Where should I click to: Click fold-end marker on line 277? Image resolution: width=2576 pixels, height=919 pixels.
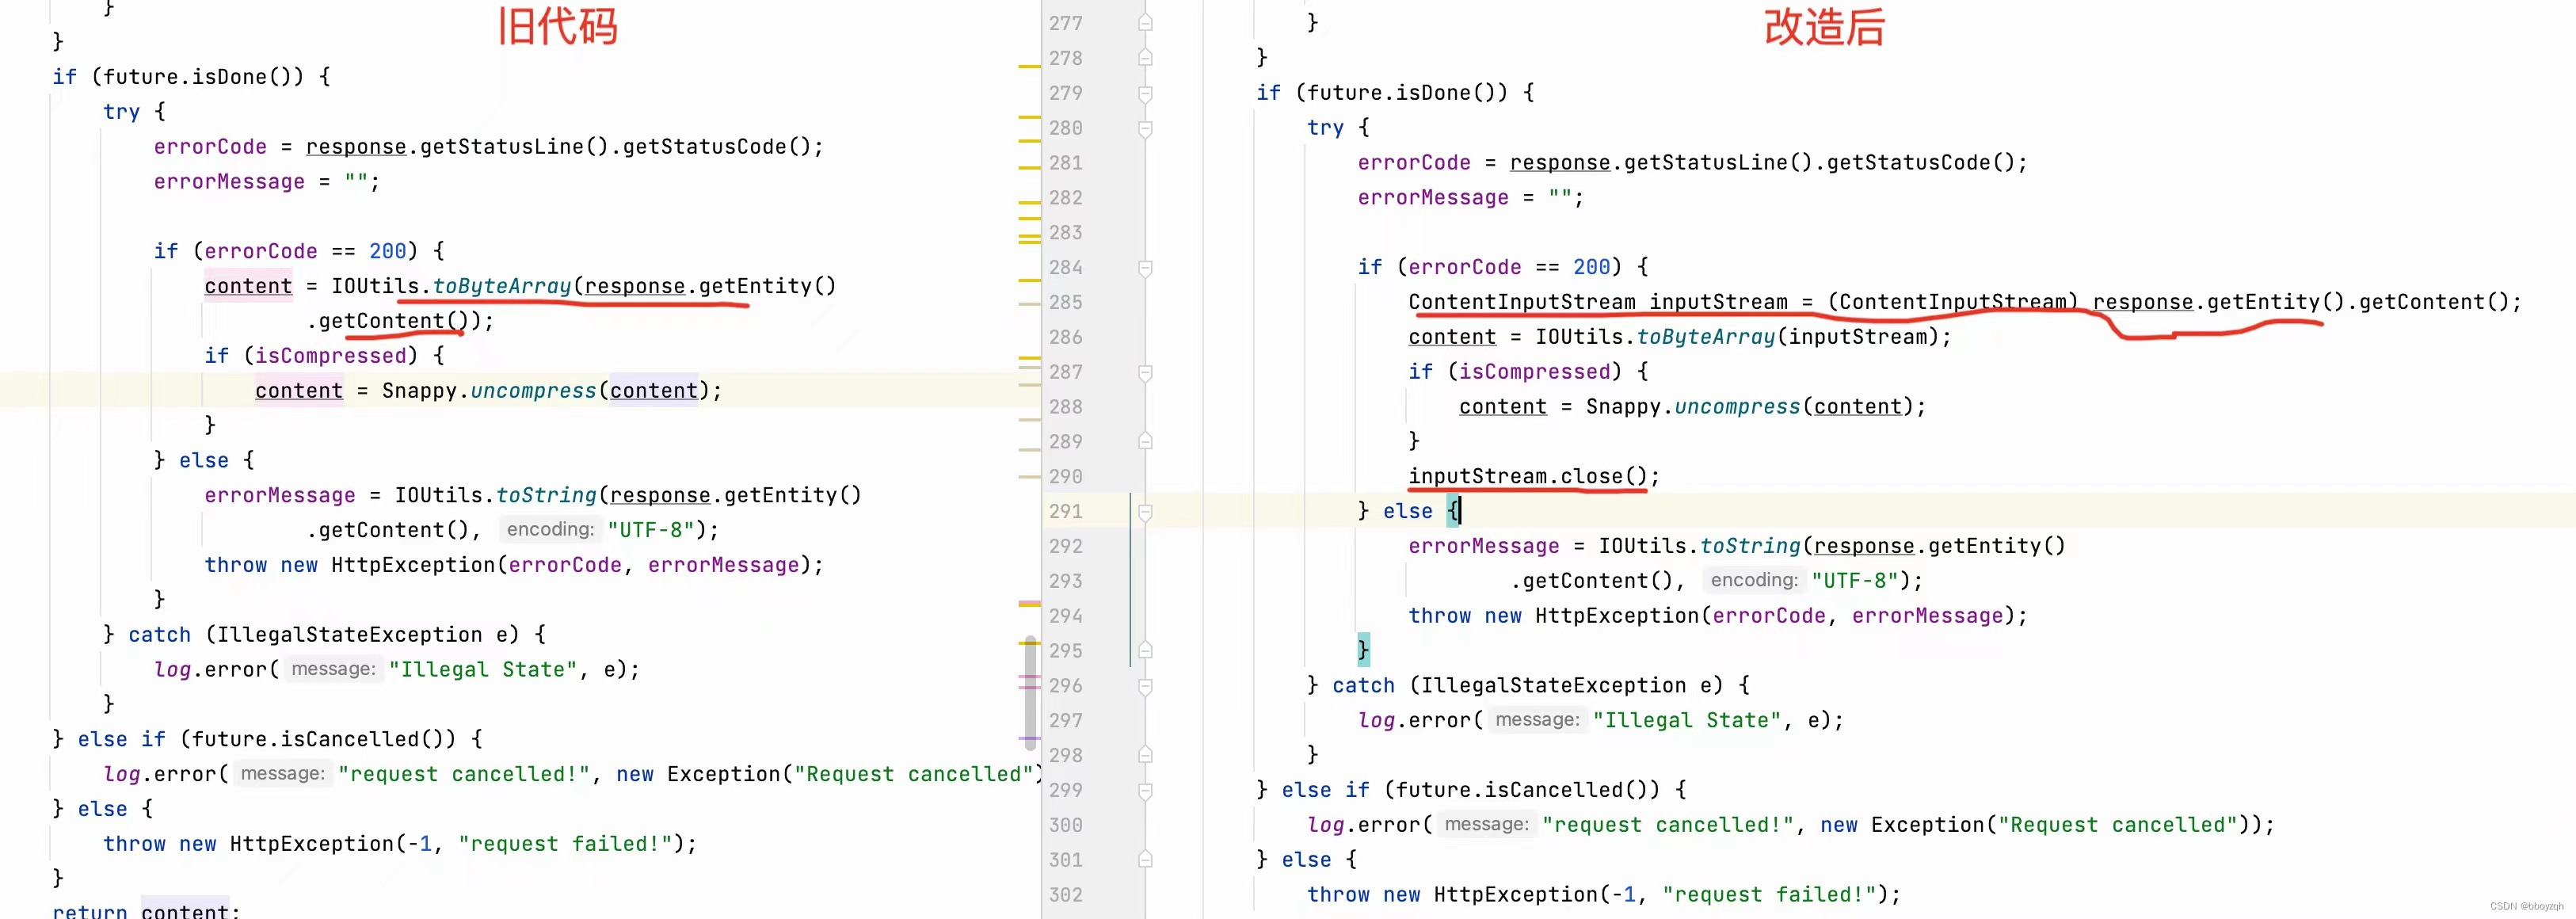pyautogui.click(x=1145, y=23)
